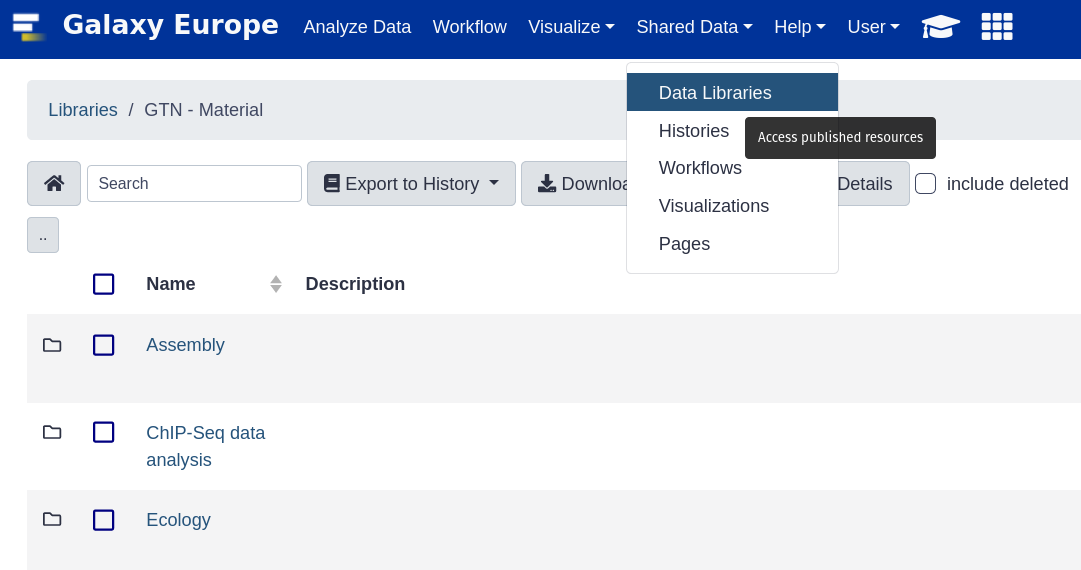Open Workflow in the top navigation
1081x570 pixels.
[469, 27]
